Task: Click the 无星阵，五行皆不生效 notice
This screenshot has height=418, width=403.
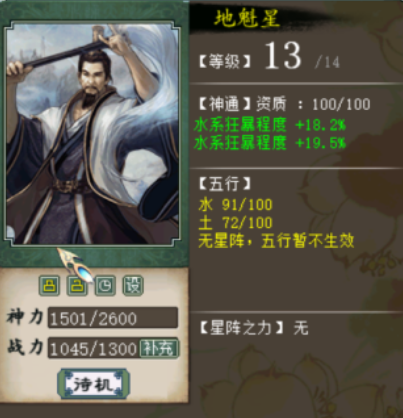Action: [x=276, y=241]
